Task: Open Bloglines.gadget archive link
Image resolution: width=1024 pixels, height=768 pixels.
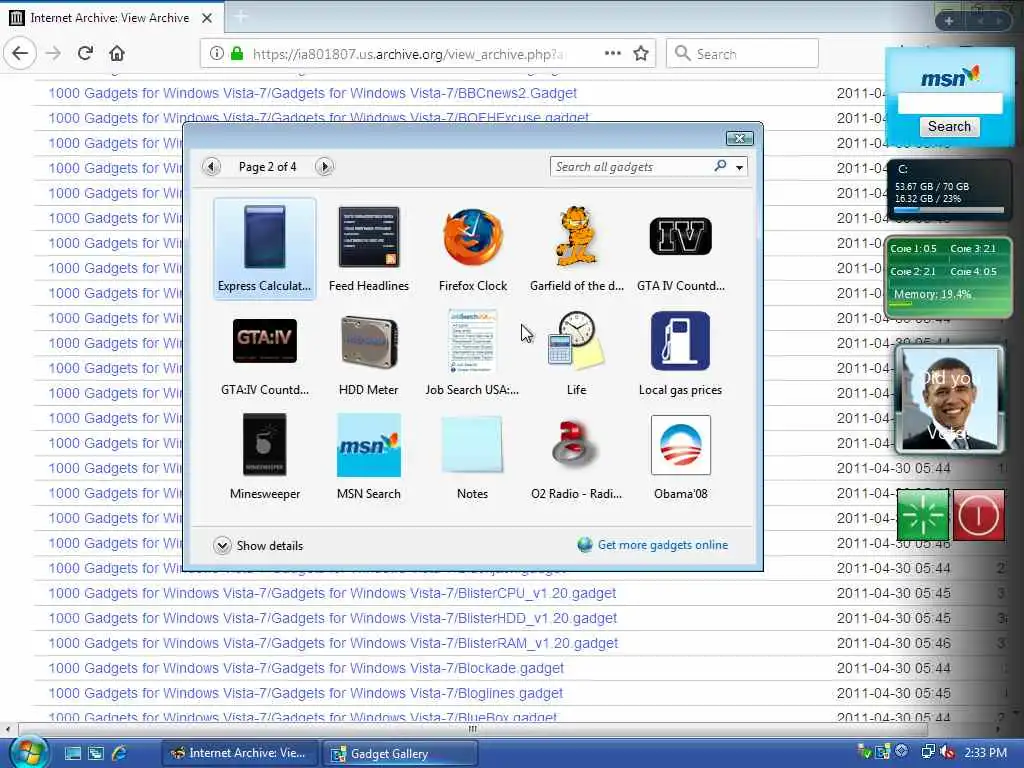Action: [x=305, y=693]
